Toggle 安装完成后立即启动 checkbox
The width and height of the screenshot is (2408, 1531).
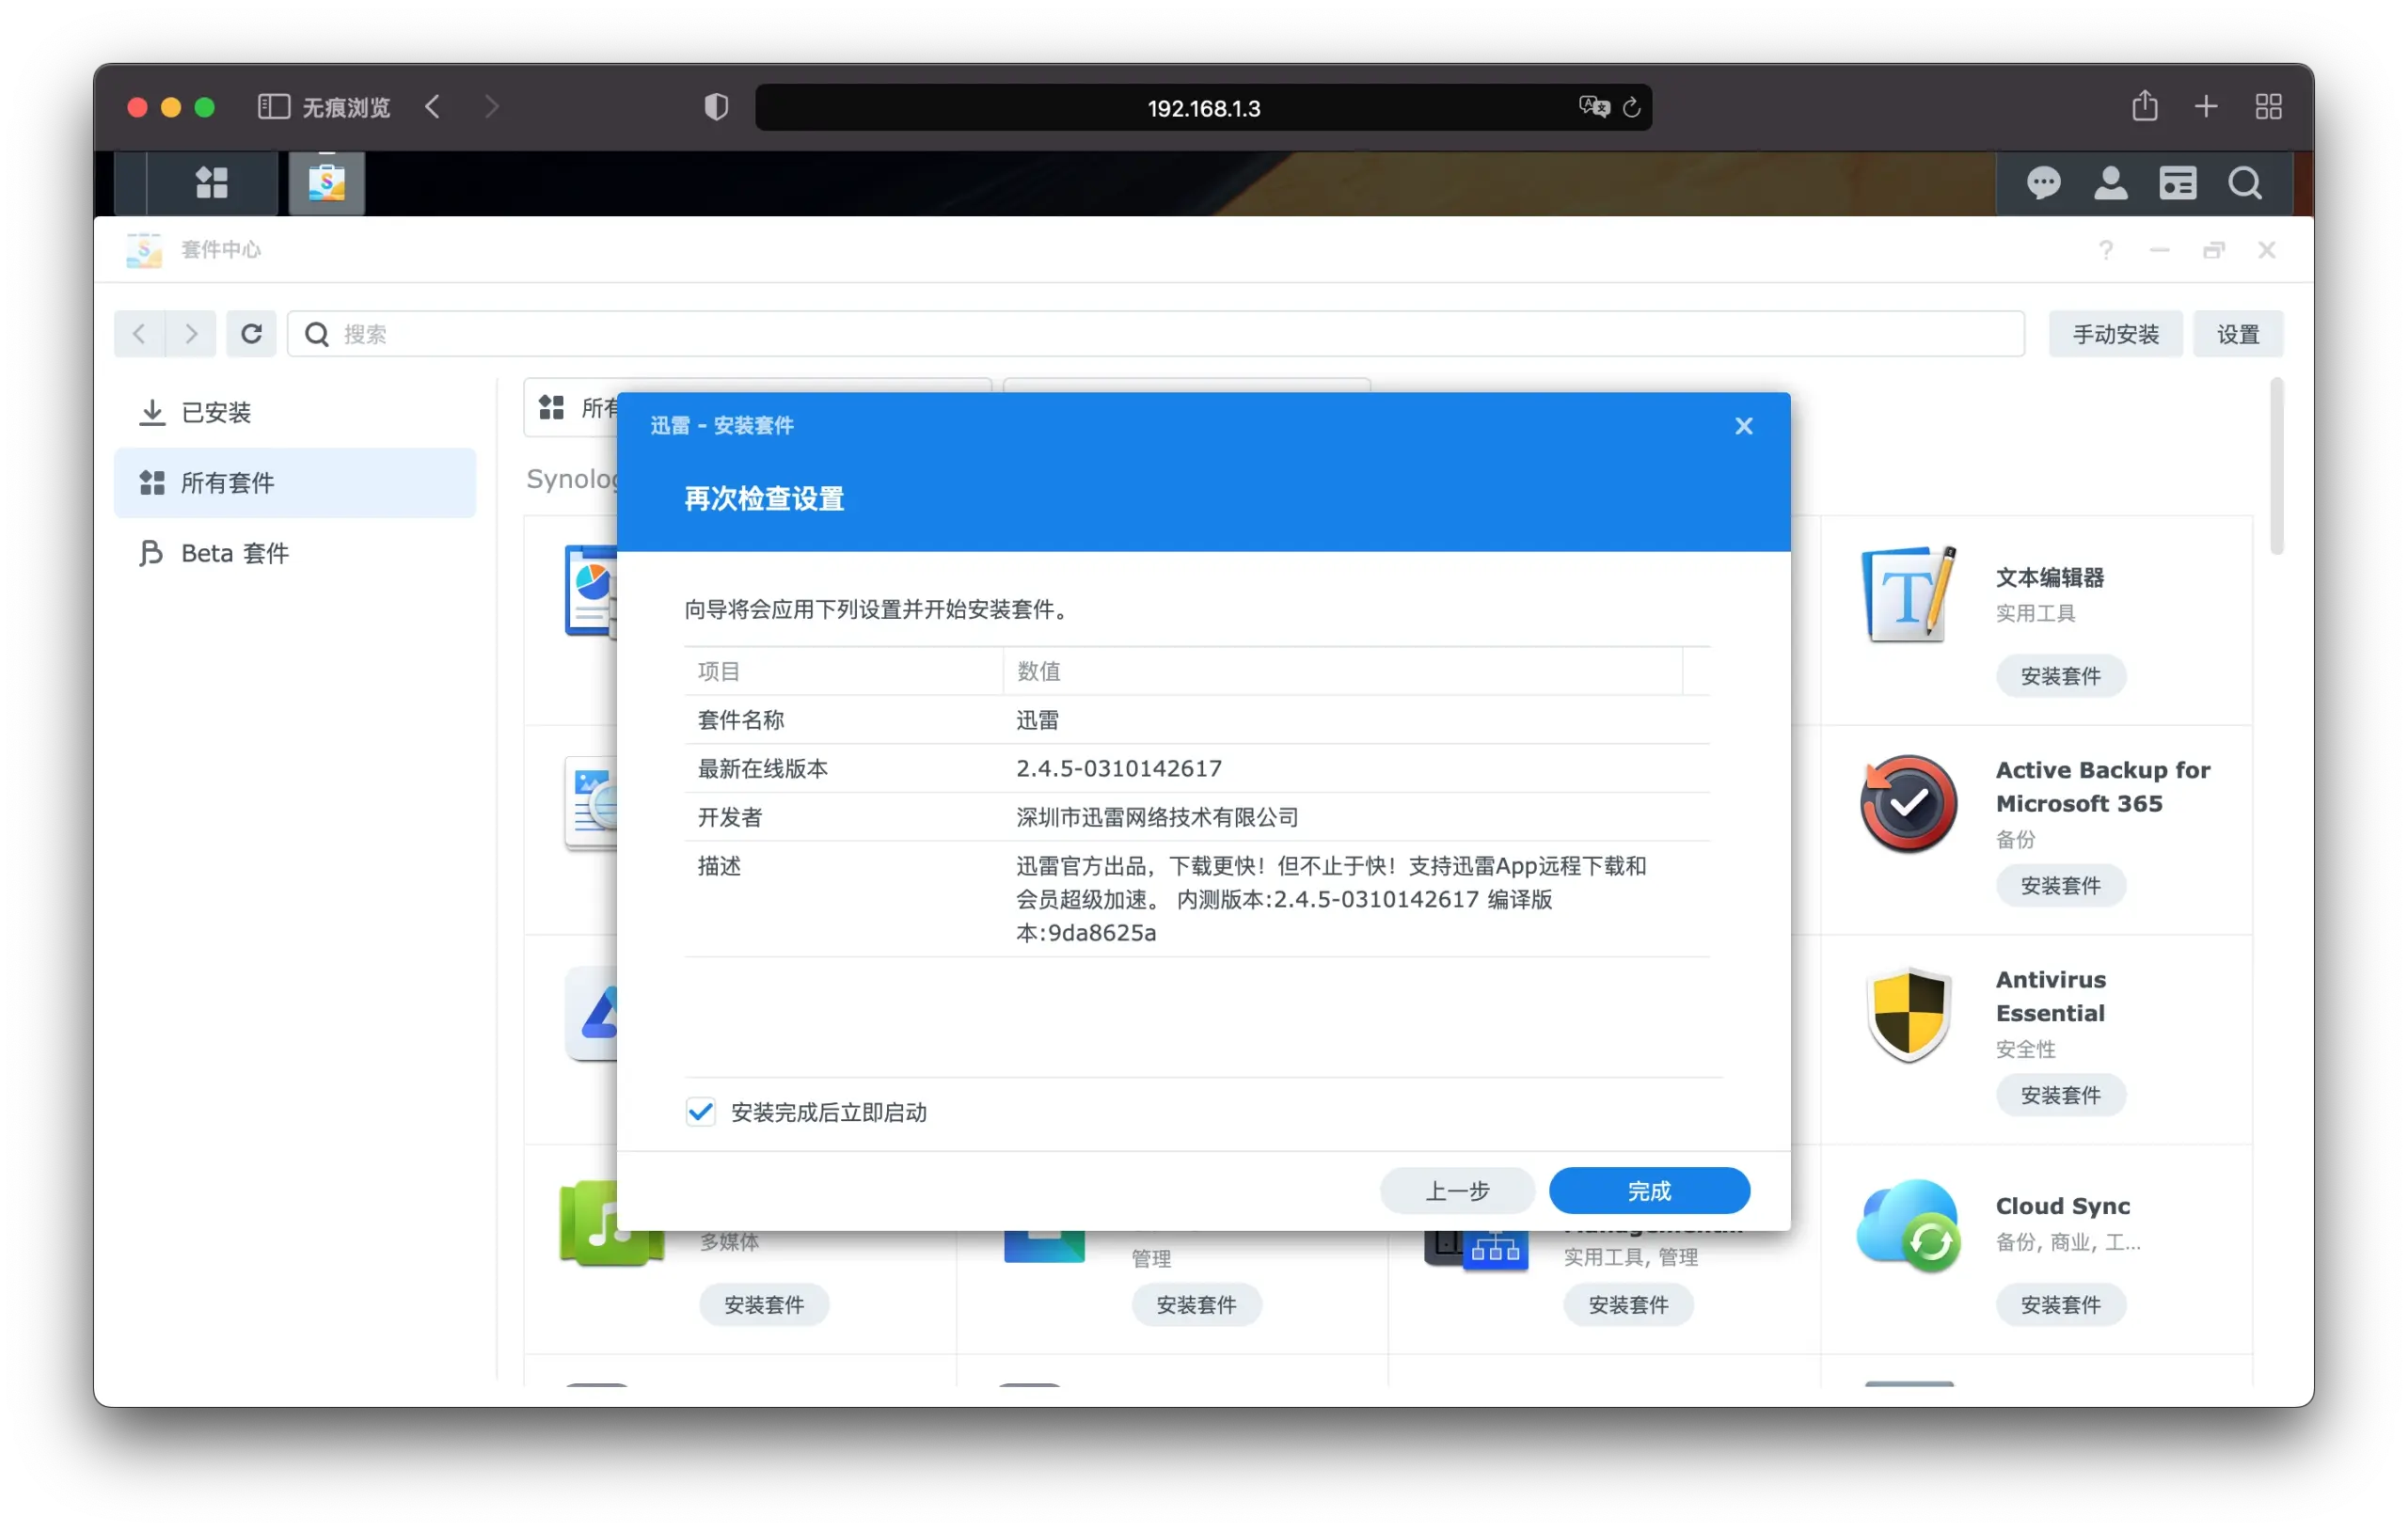(701, 1112)
